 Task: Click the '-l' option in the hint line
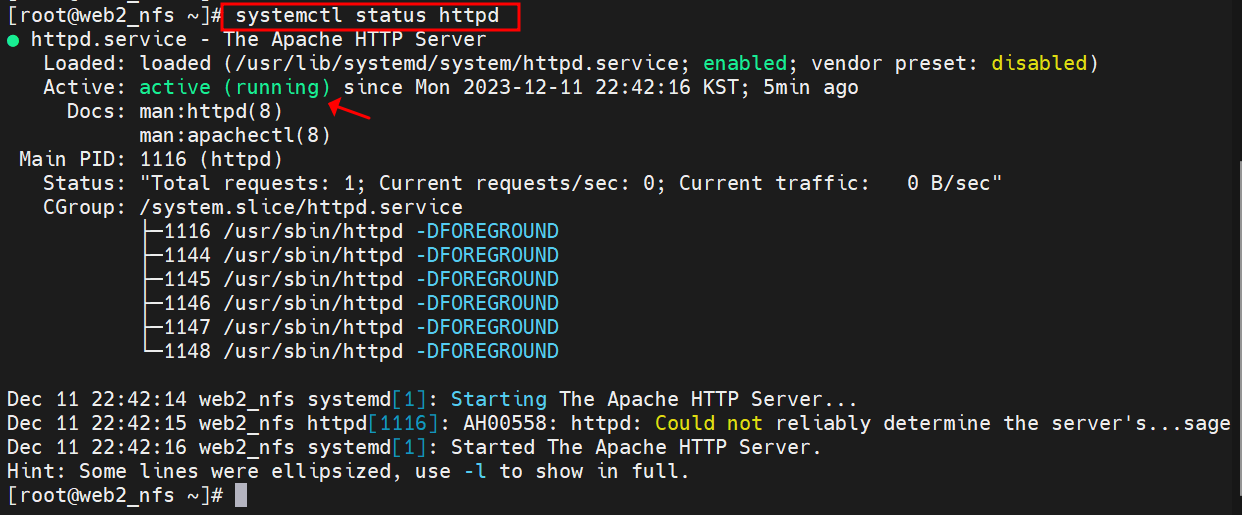pyautogui.click(x=475, y=471)
